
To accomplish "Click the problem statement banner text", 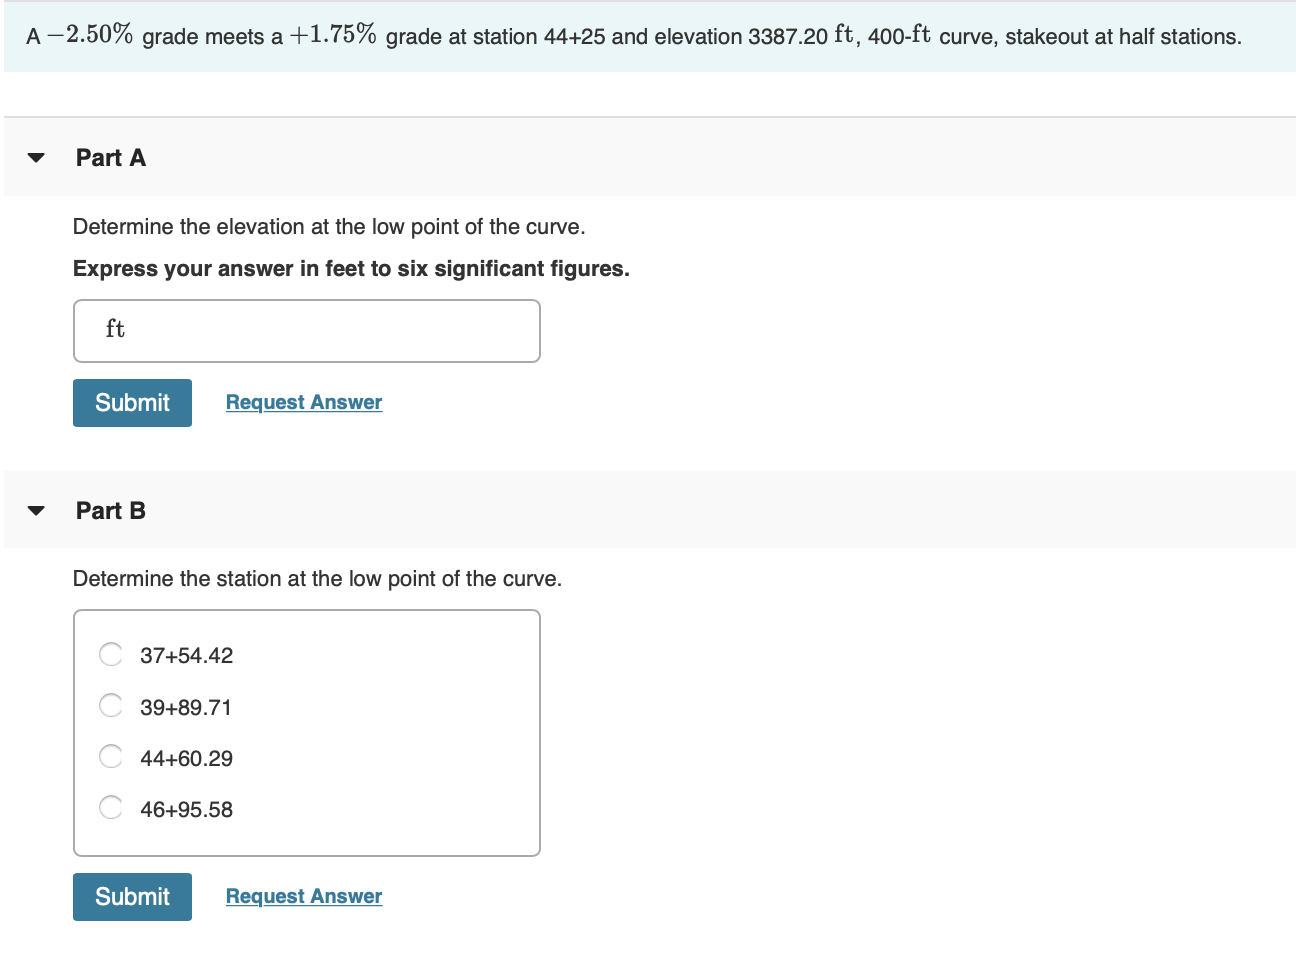I will click(634, 36).
